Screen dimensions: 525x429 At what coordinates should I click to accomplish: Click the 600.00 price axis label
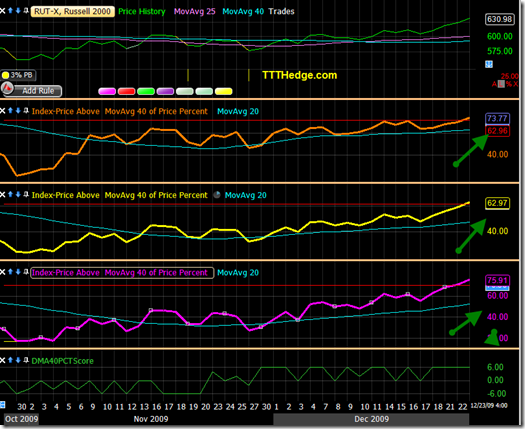pyautogui.click(x=500, y=36)
